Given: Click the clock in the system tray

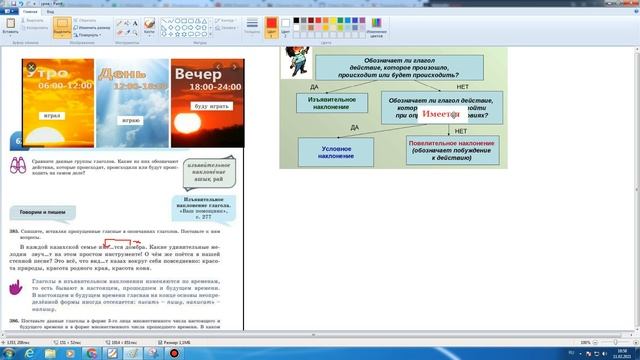Looking at the screenshot, I should tap(622, 353).
